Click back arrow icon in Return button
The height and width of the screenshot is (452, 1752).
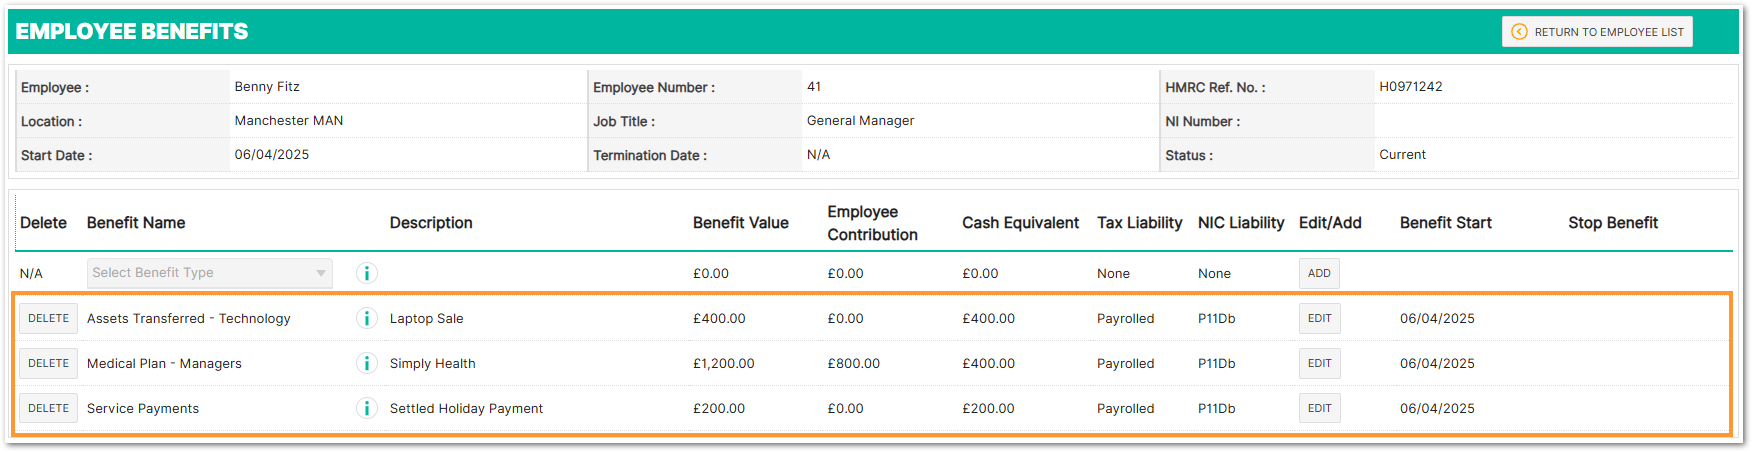(x=1519, y=32)
